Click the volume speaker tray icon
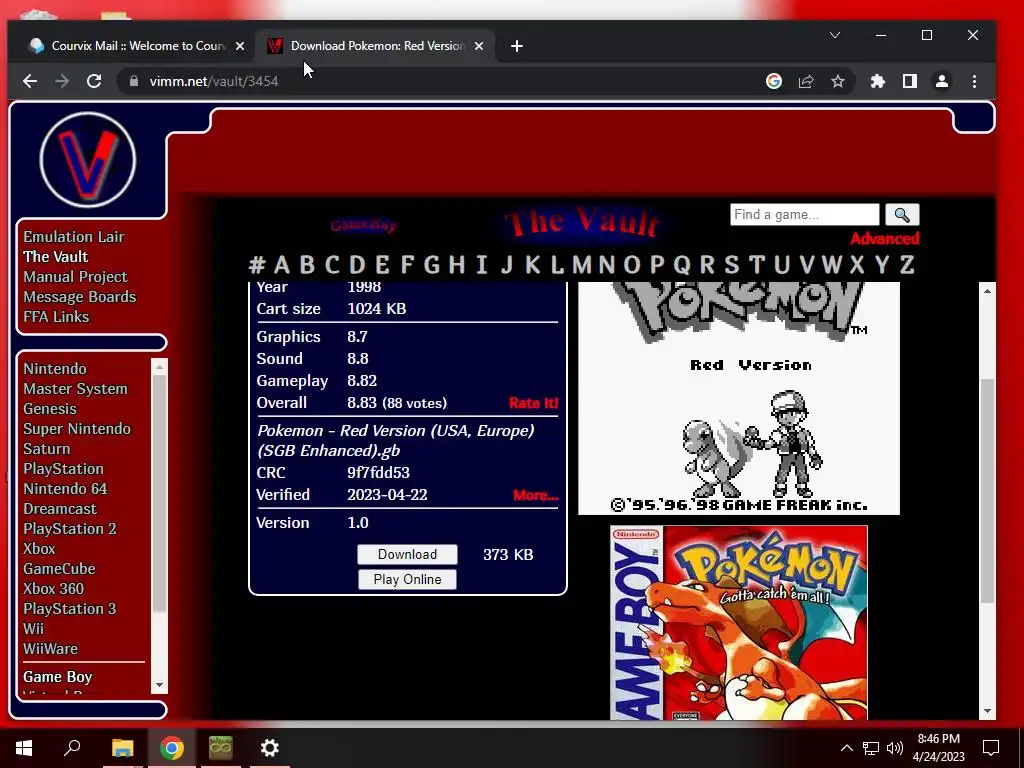1024x768 pixels. pyautogui.click(x=895, y=748)
